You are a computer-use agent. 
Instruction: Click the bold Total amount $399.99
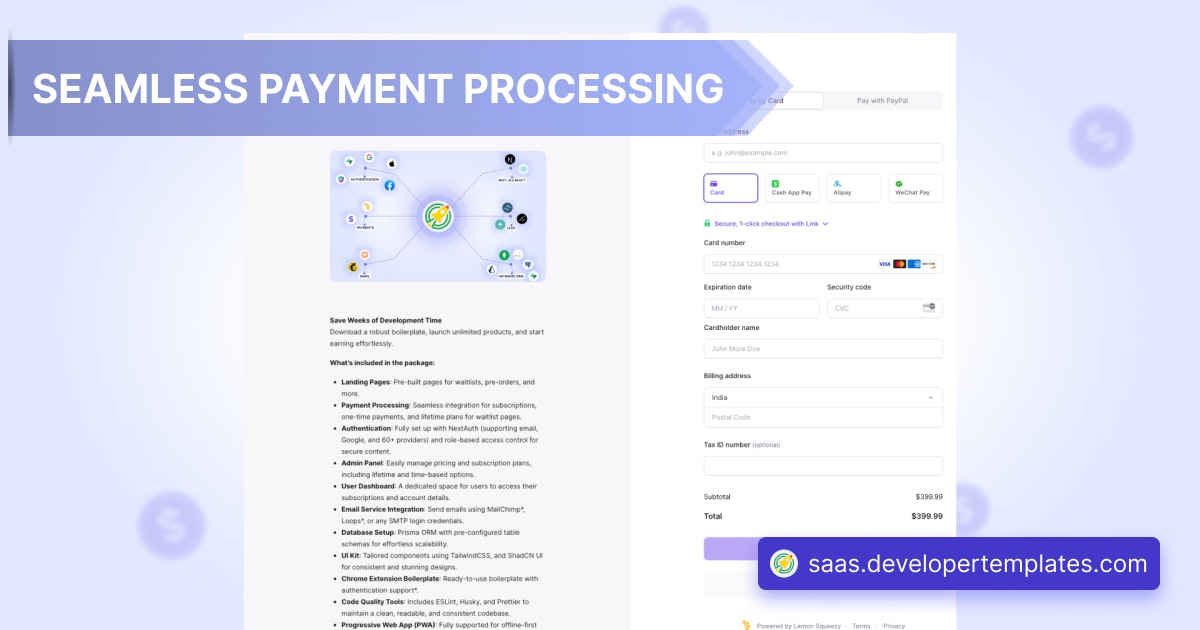[927, 517]
